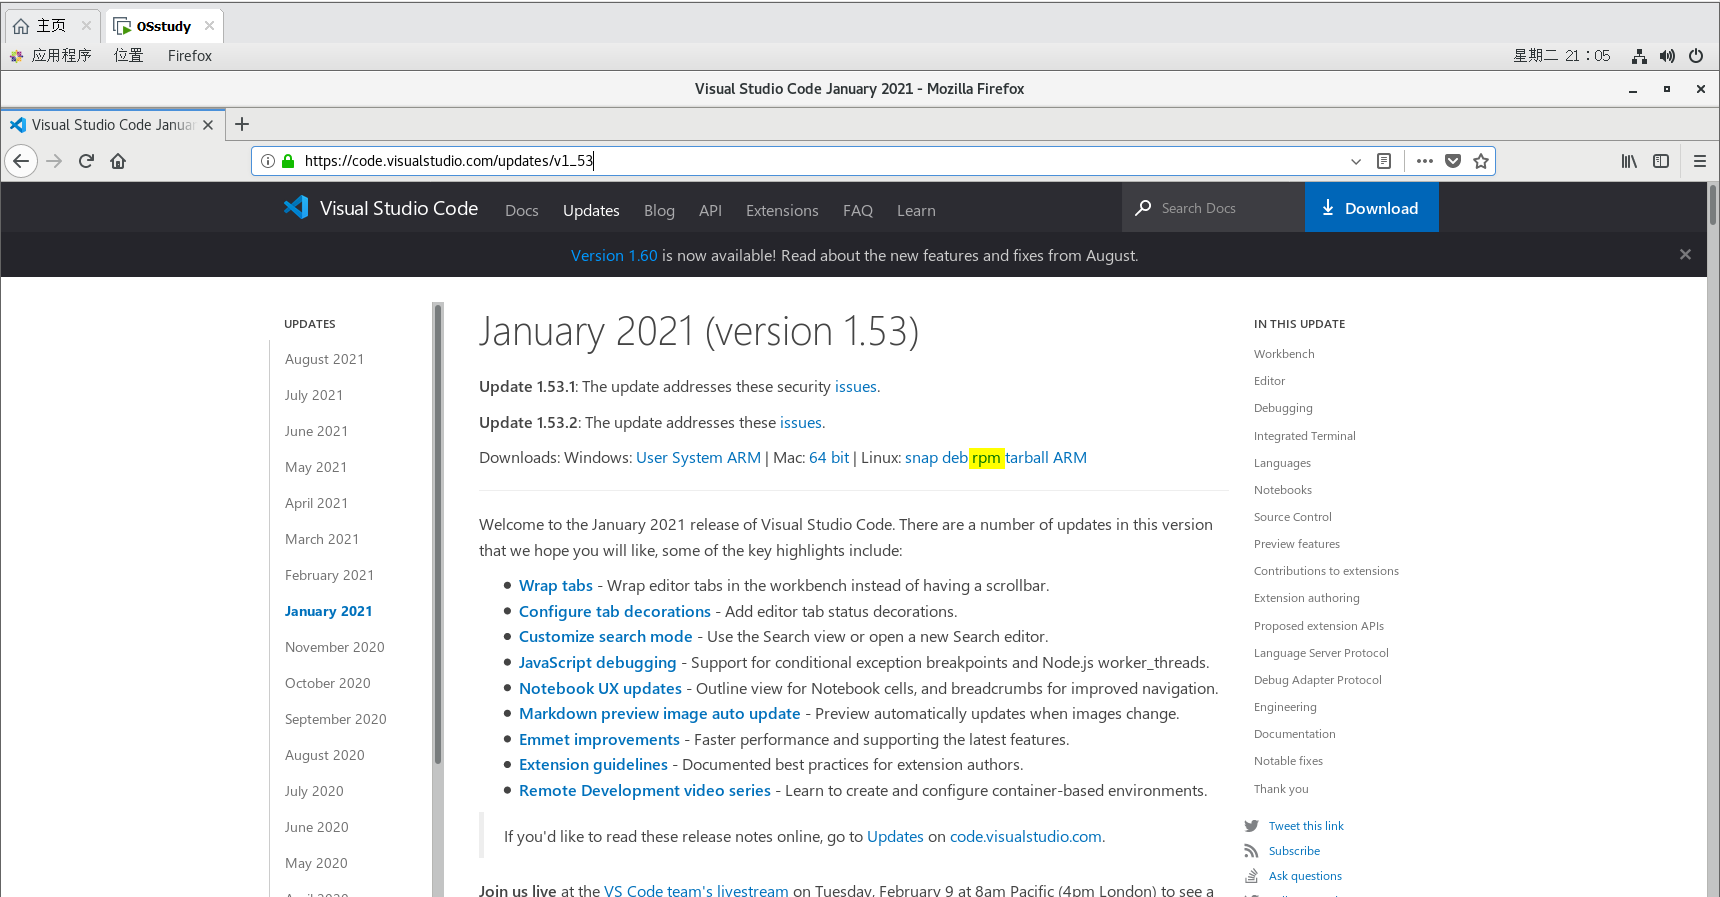The width and height of the screenshot is (1720, 897).
Task: Click the search magnifier icon
Action: (1143, 208)
